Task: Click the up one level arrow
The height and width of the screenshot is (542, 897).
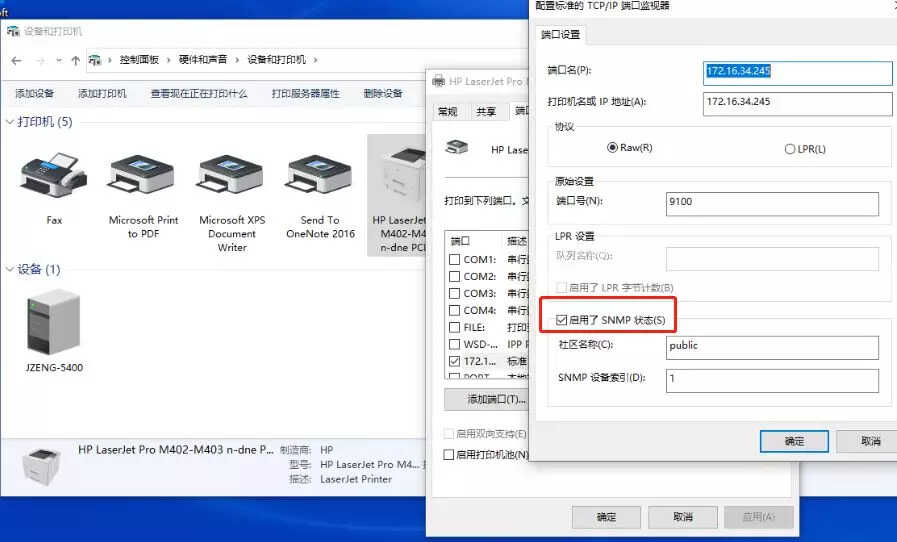Action: click(x=75, y=60)
